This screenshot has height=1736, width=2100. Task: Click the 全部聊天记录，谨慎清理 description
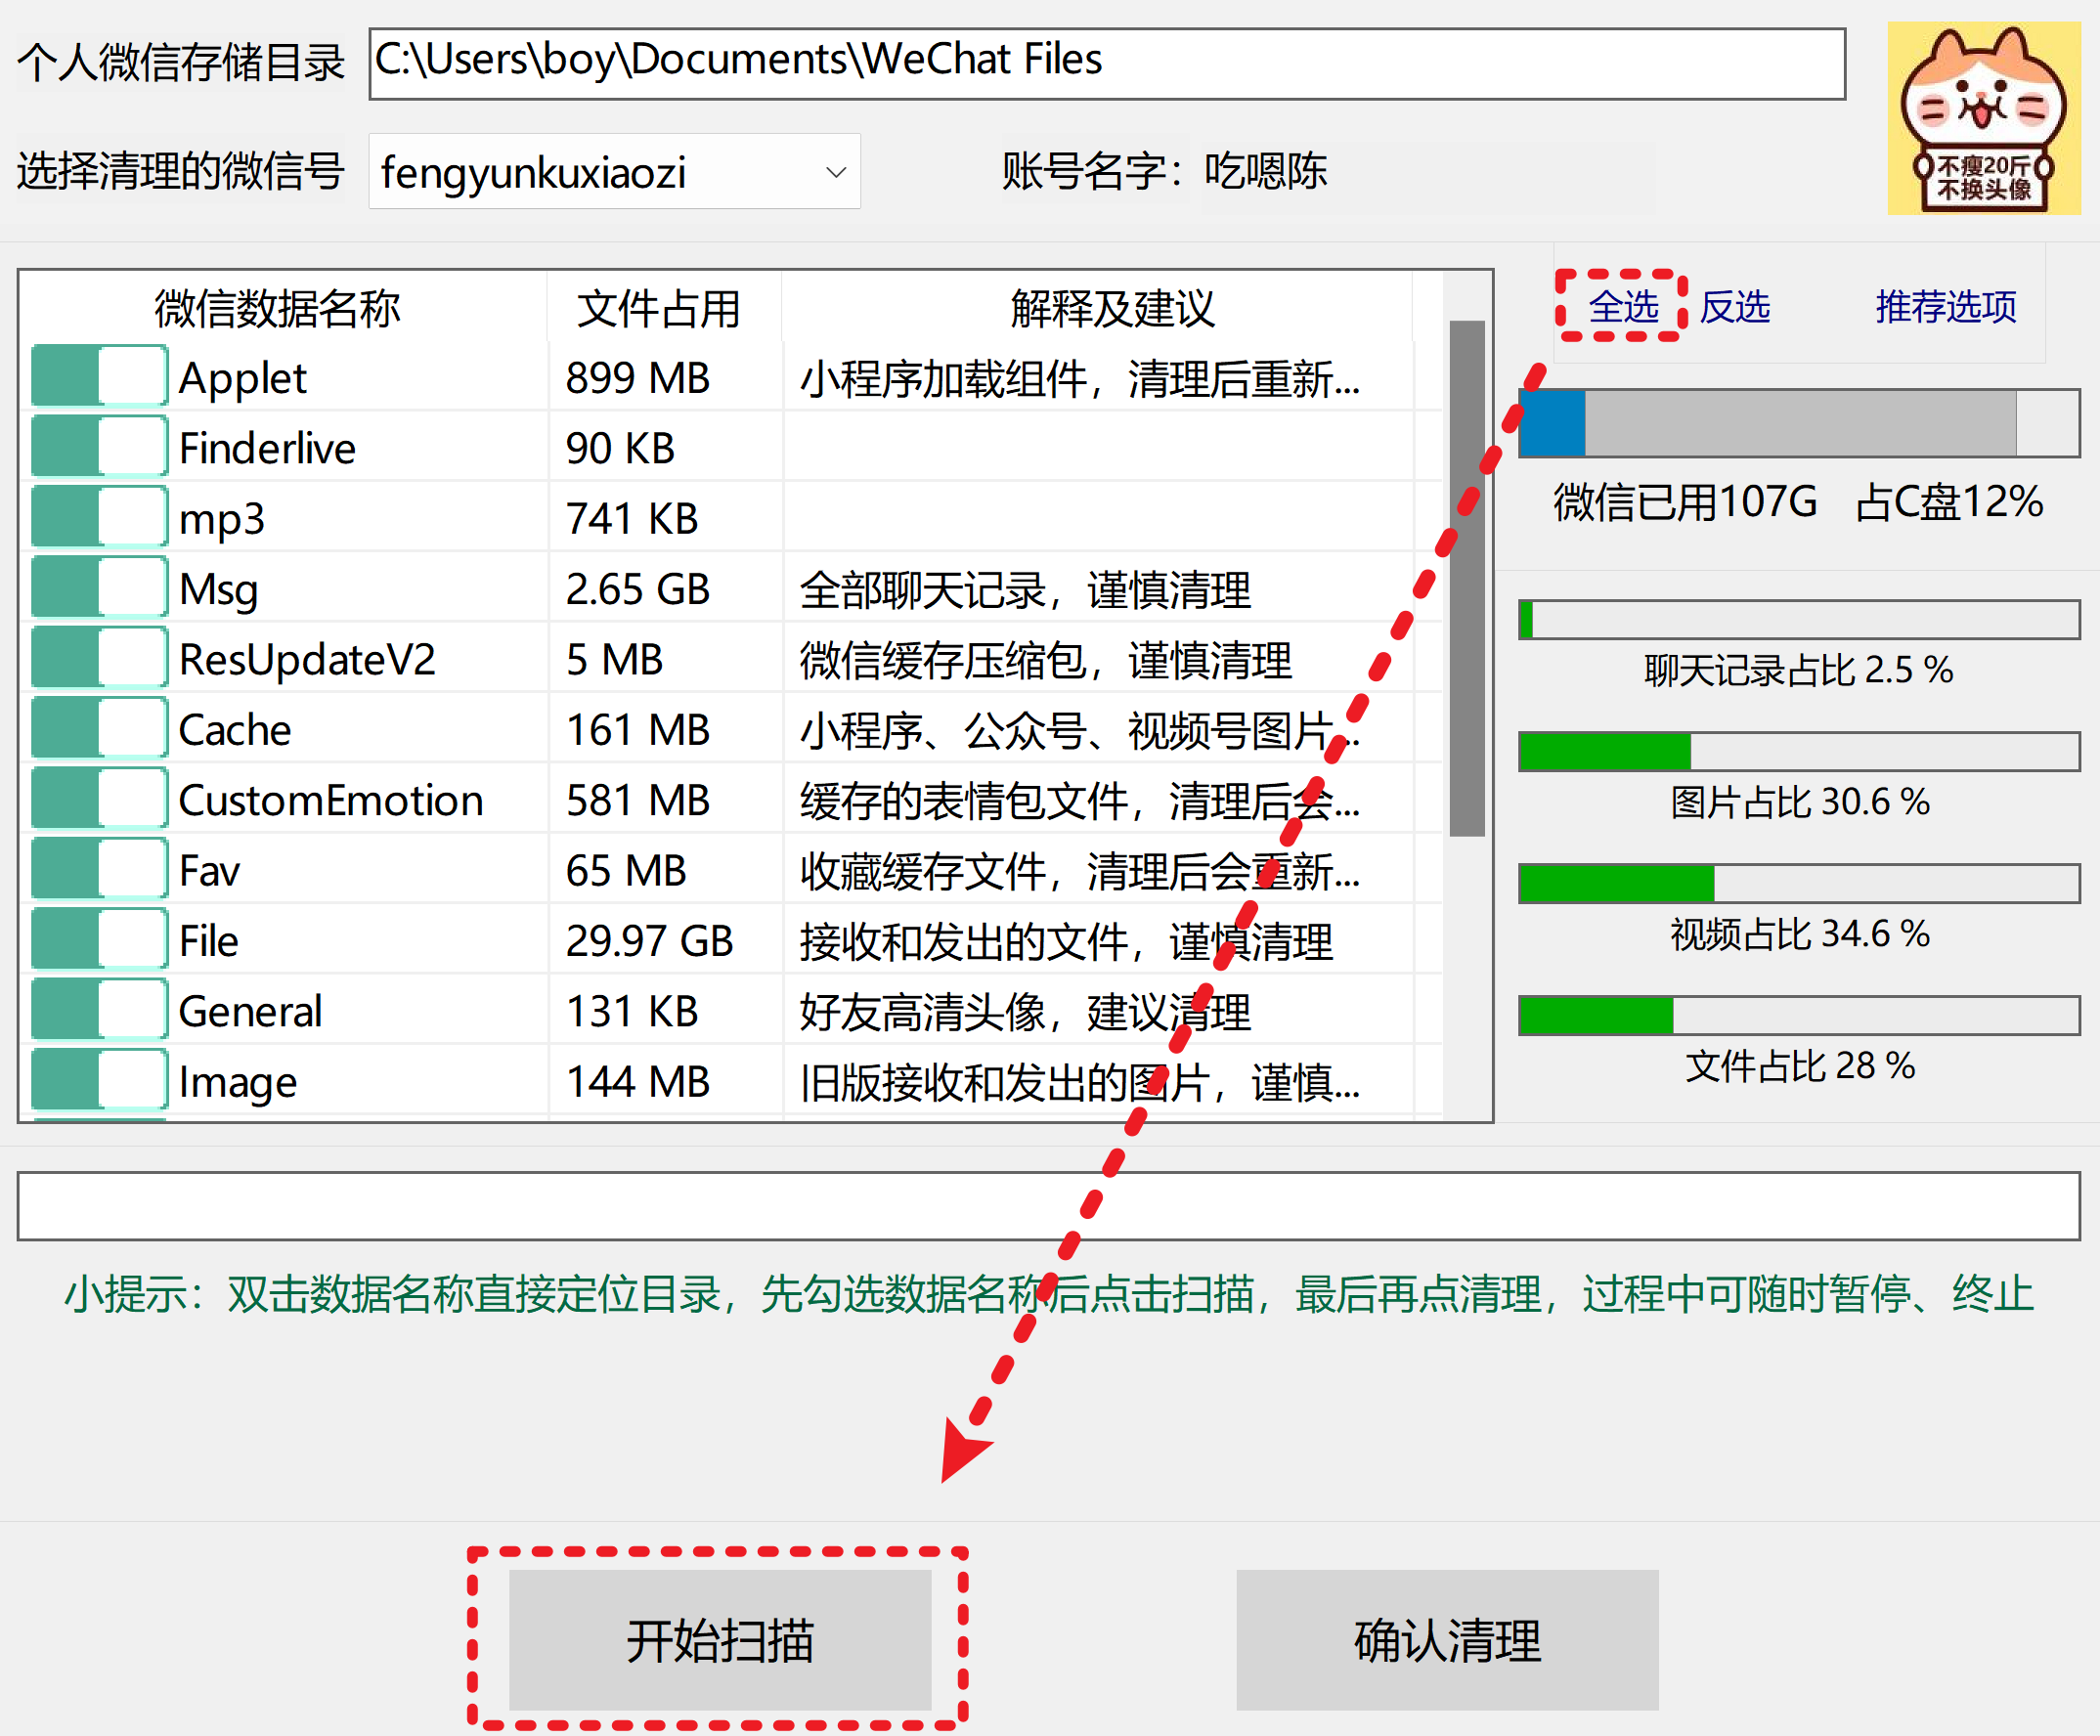pos(1025,589)
